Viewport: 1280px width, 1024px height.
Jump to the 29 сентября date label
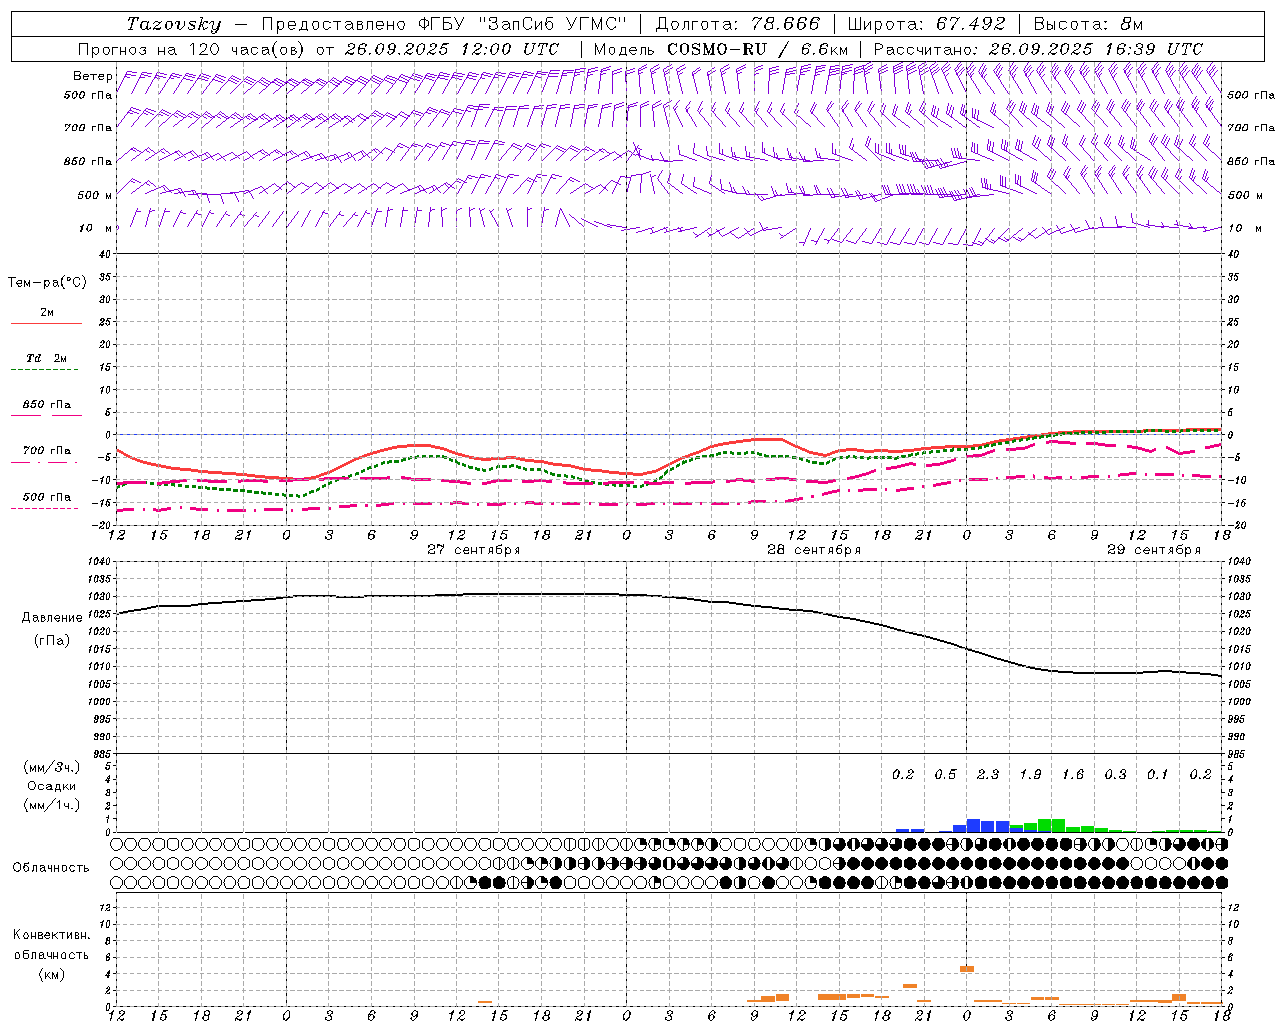click(1153, 550)
